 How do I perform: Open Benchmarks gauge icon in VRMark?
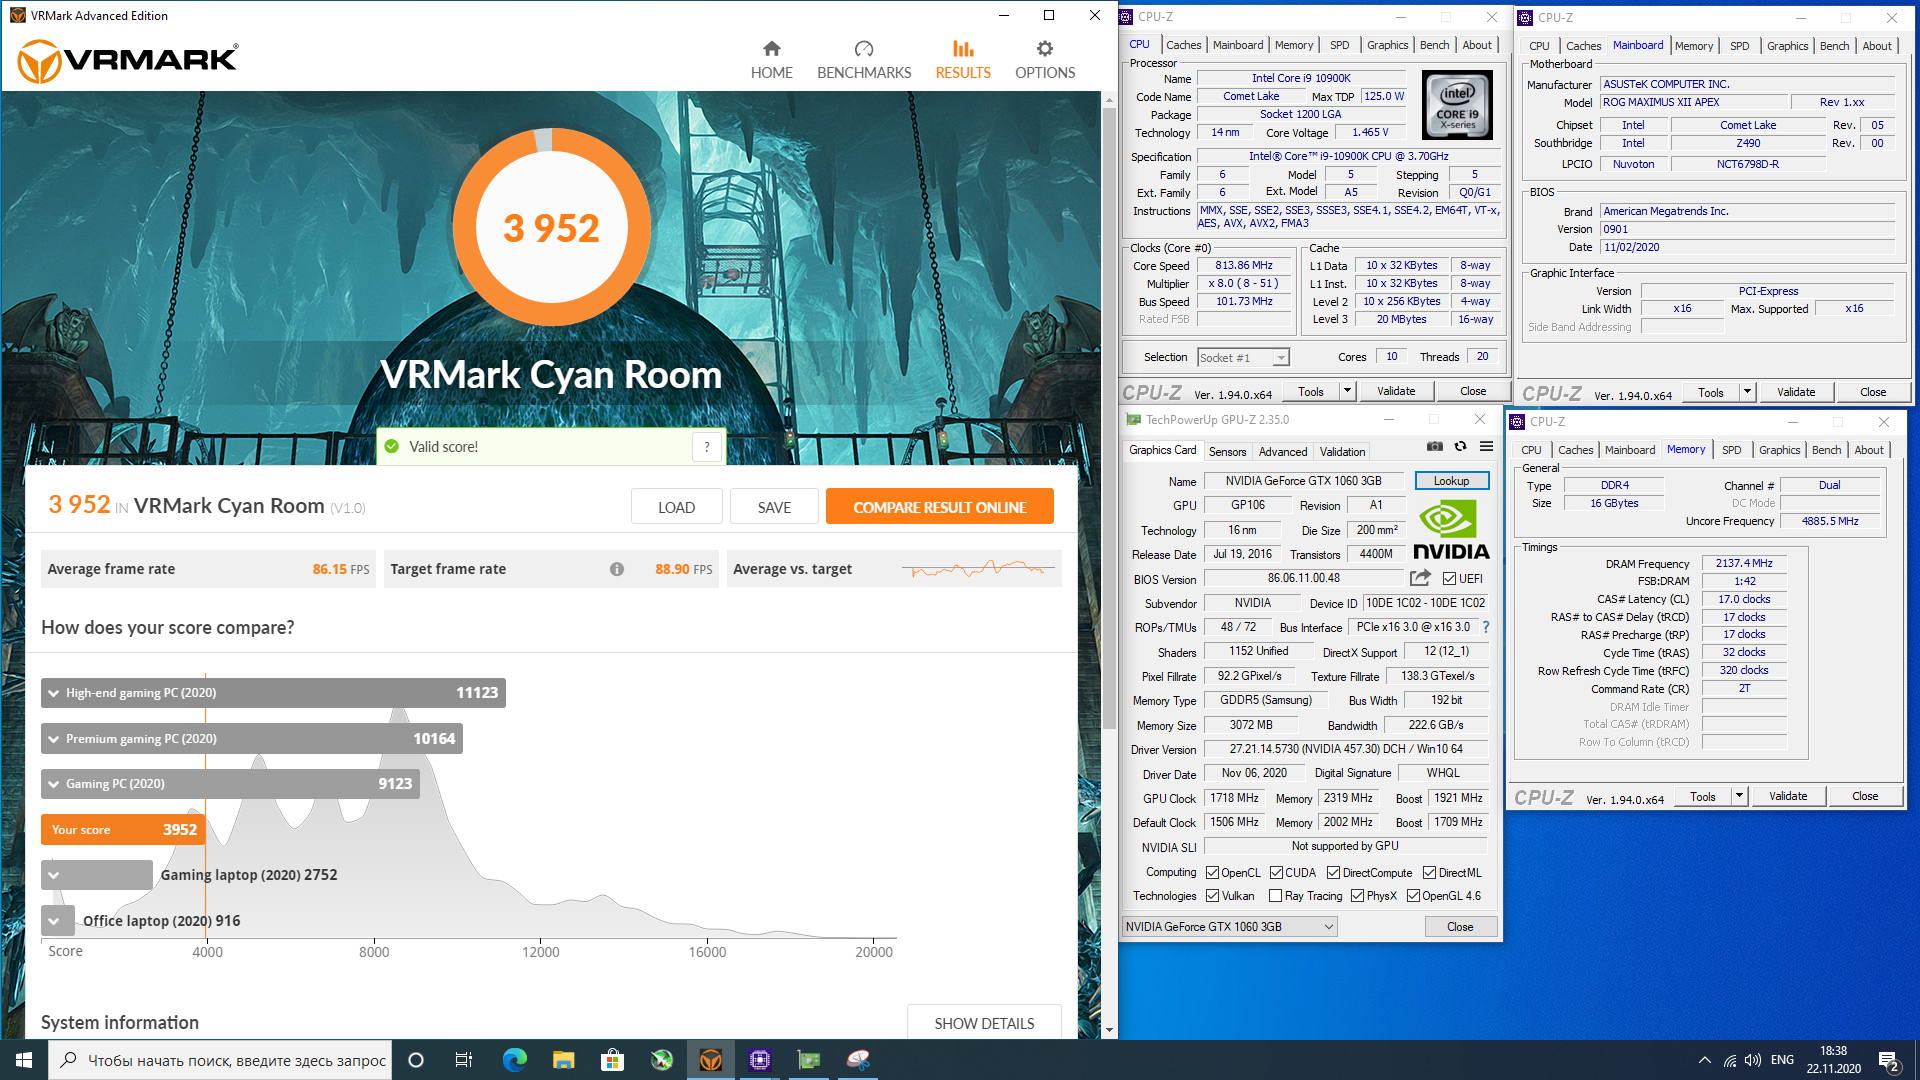864,49
